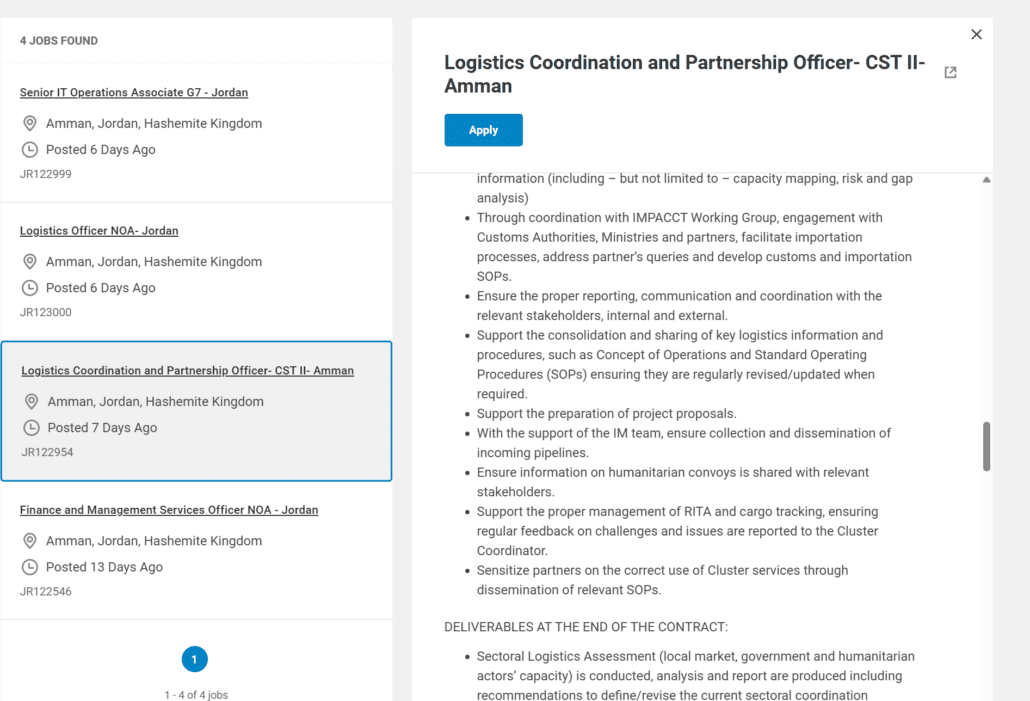Click the 4 JOBS FOUND header
This screenshot has height=701, width=1030.
(58, 41)
